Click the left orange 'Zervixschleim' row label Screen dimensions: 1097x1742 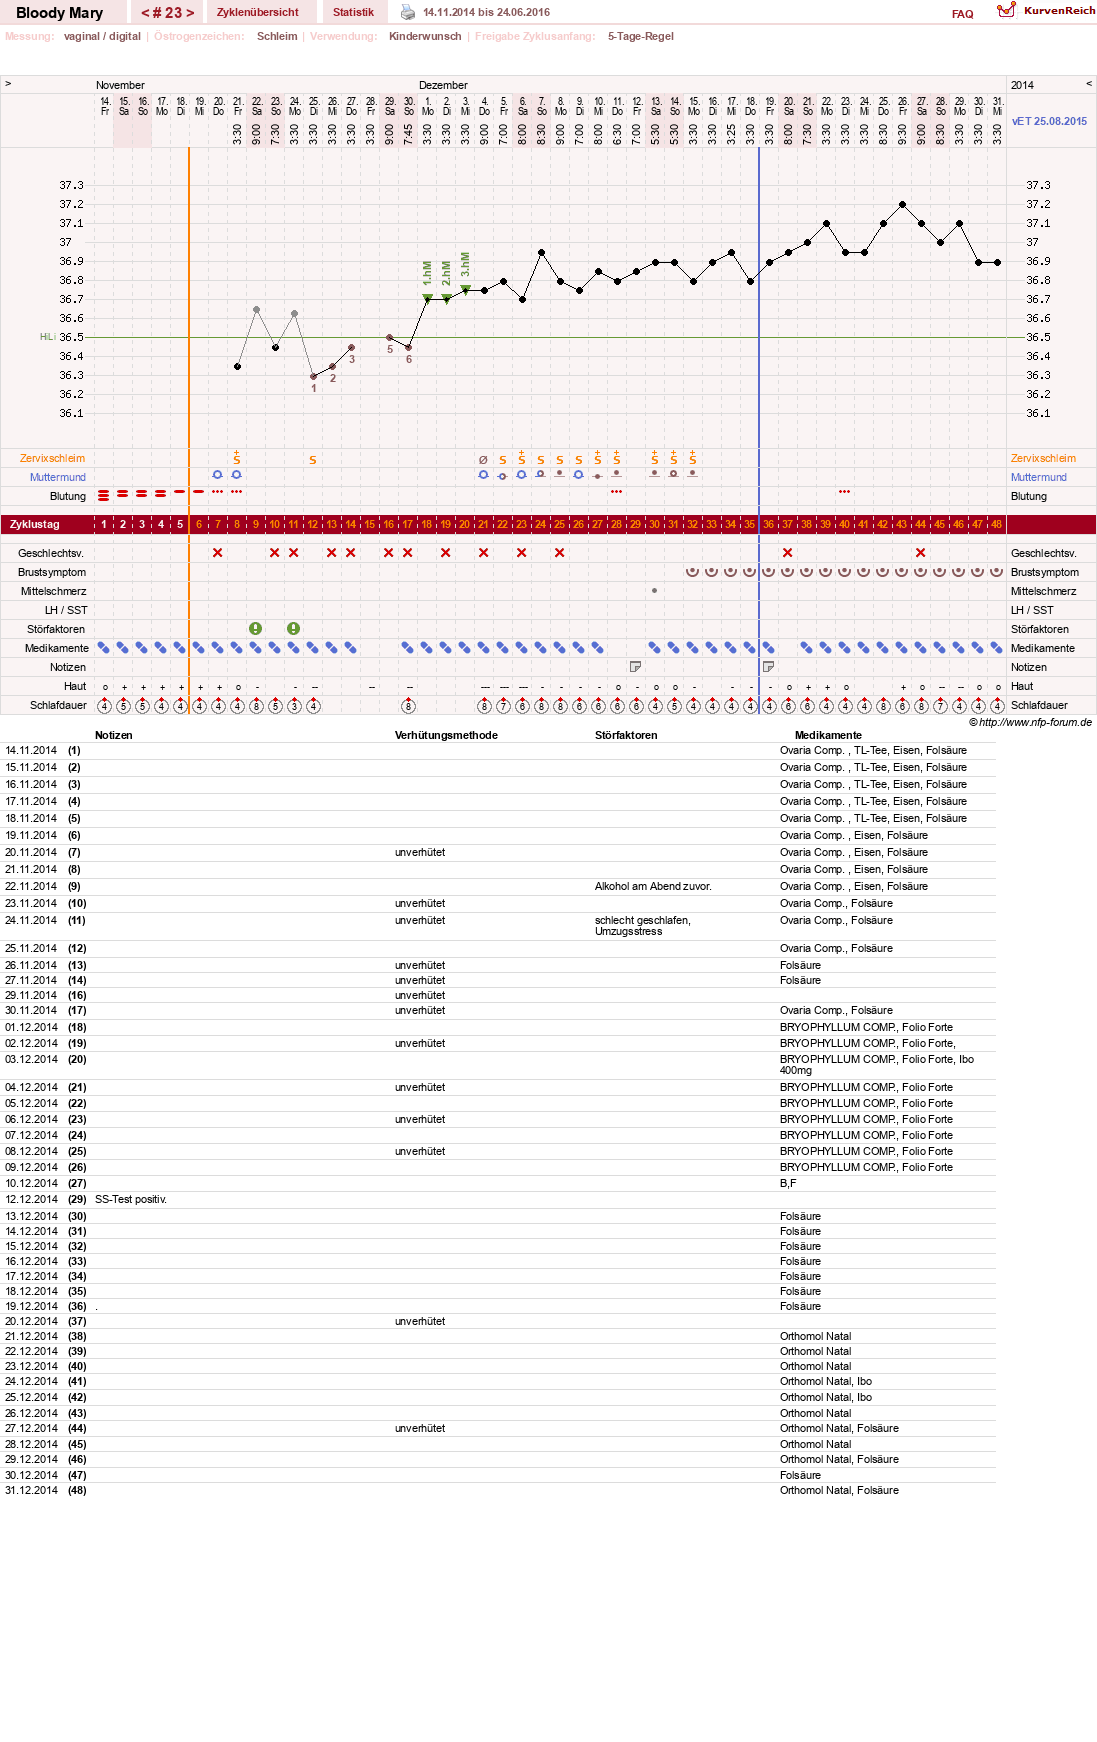pyautogui.click(x=52, y=458)
